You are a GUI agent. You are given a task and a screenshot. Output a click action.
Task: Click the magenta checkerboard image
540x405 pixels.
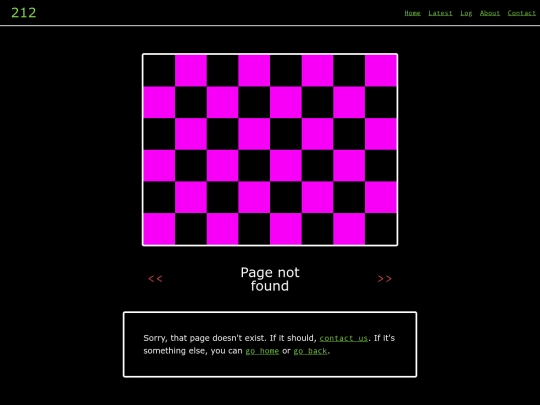(270, 150)
